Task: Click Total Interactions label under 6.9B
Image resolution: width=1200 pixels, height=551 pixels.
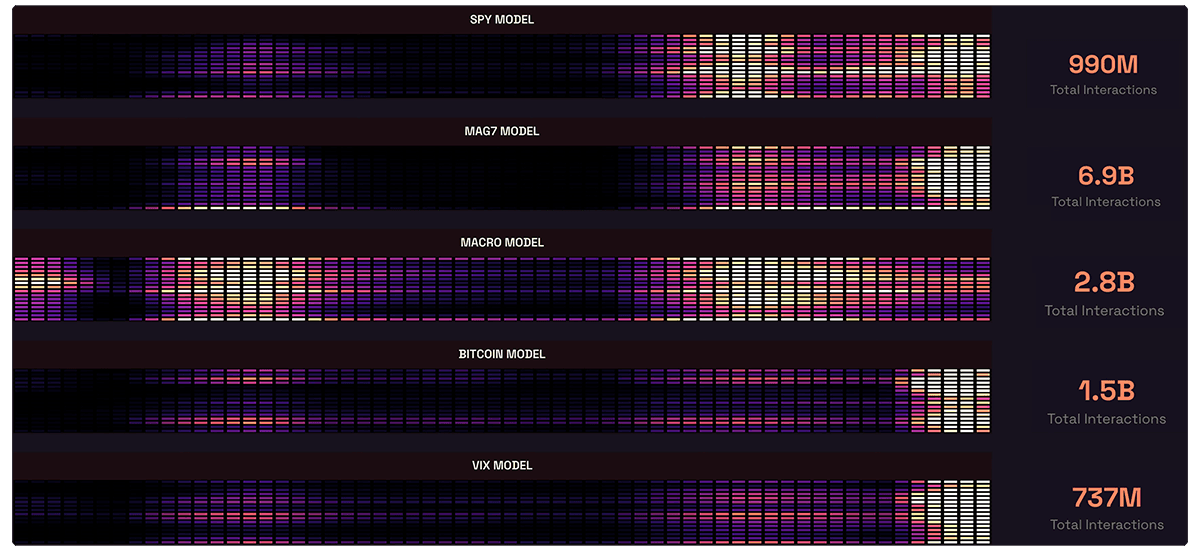Action: [x=1106, y=202]
